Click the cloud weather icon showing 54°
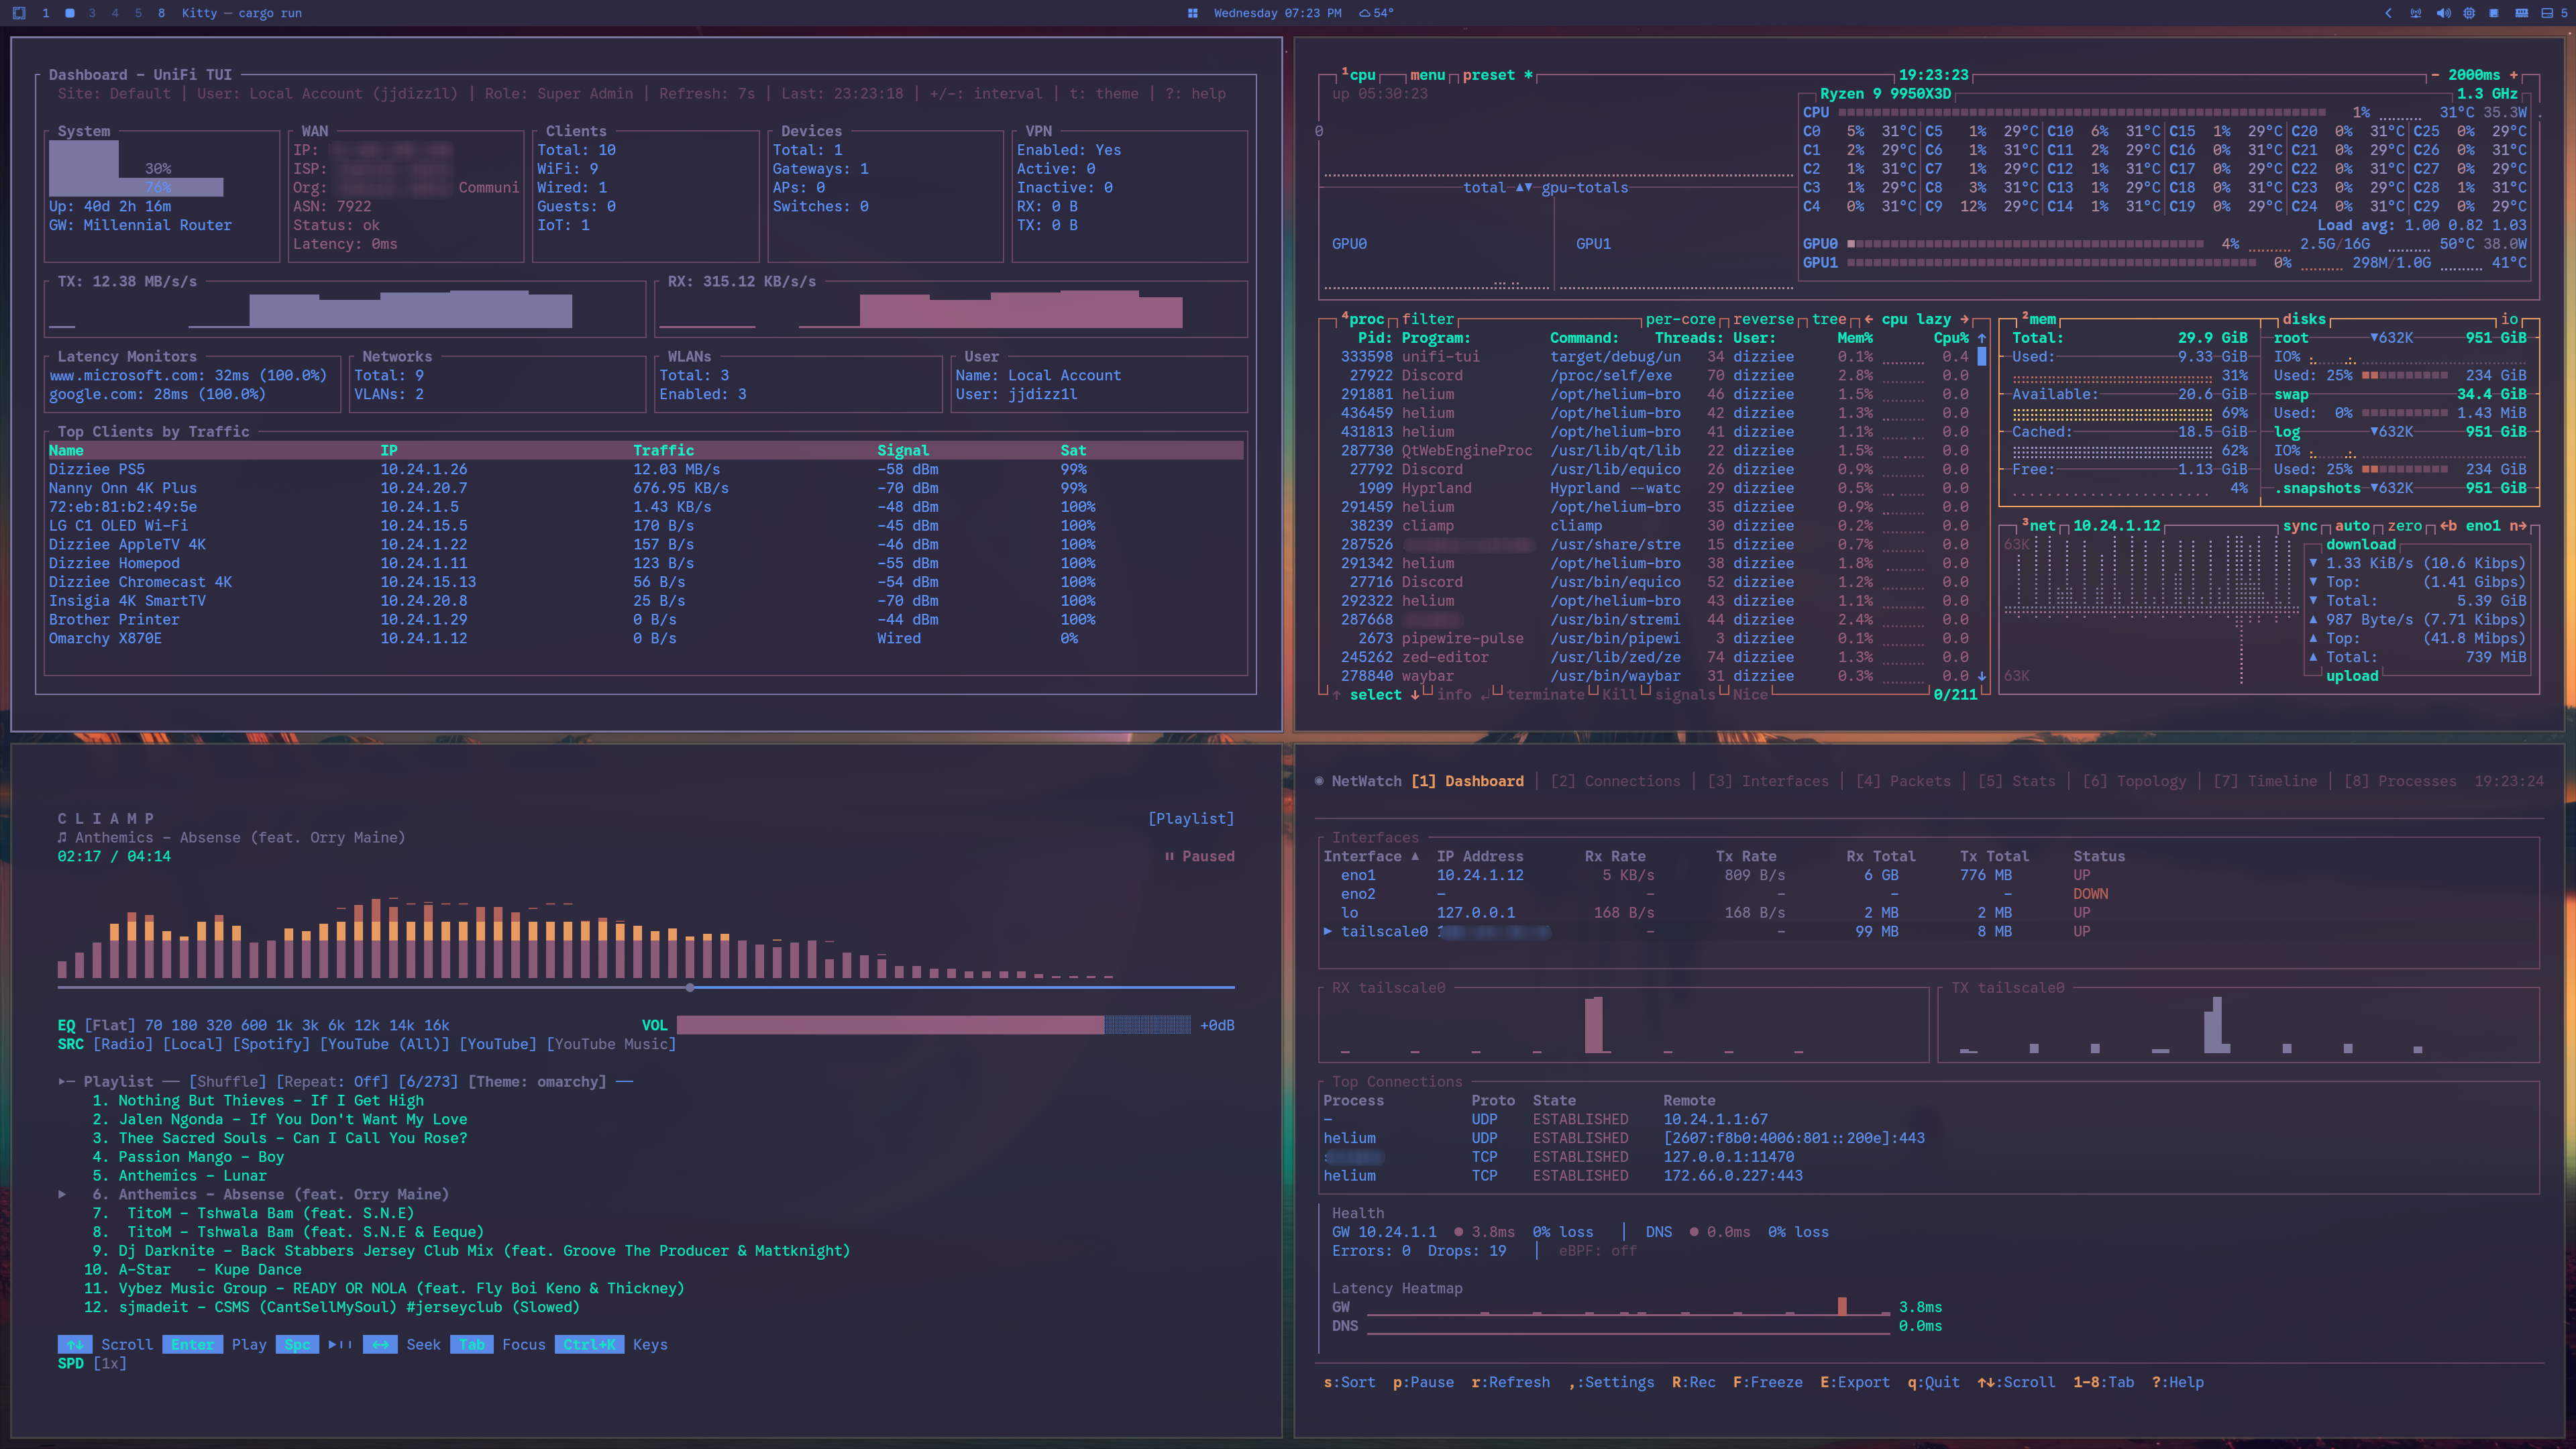Image resolution: width=2576 pixels, height=1449 pixels. (x=1365, y=13)
